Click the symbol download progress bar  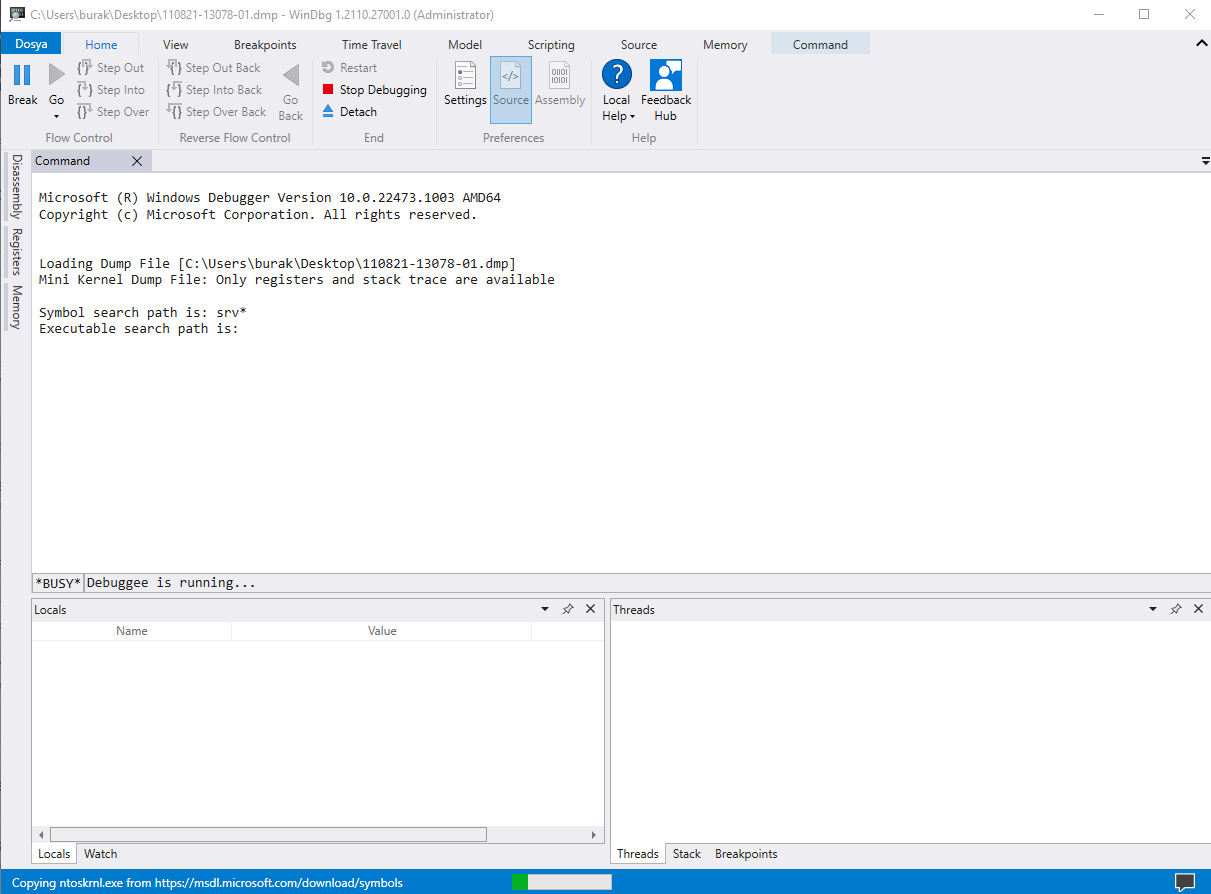(x=562, y=882)
